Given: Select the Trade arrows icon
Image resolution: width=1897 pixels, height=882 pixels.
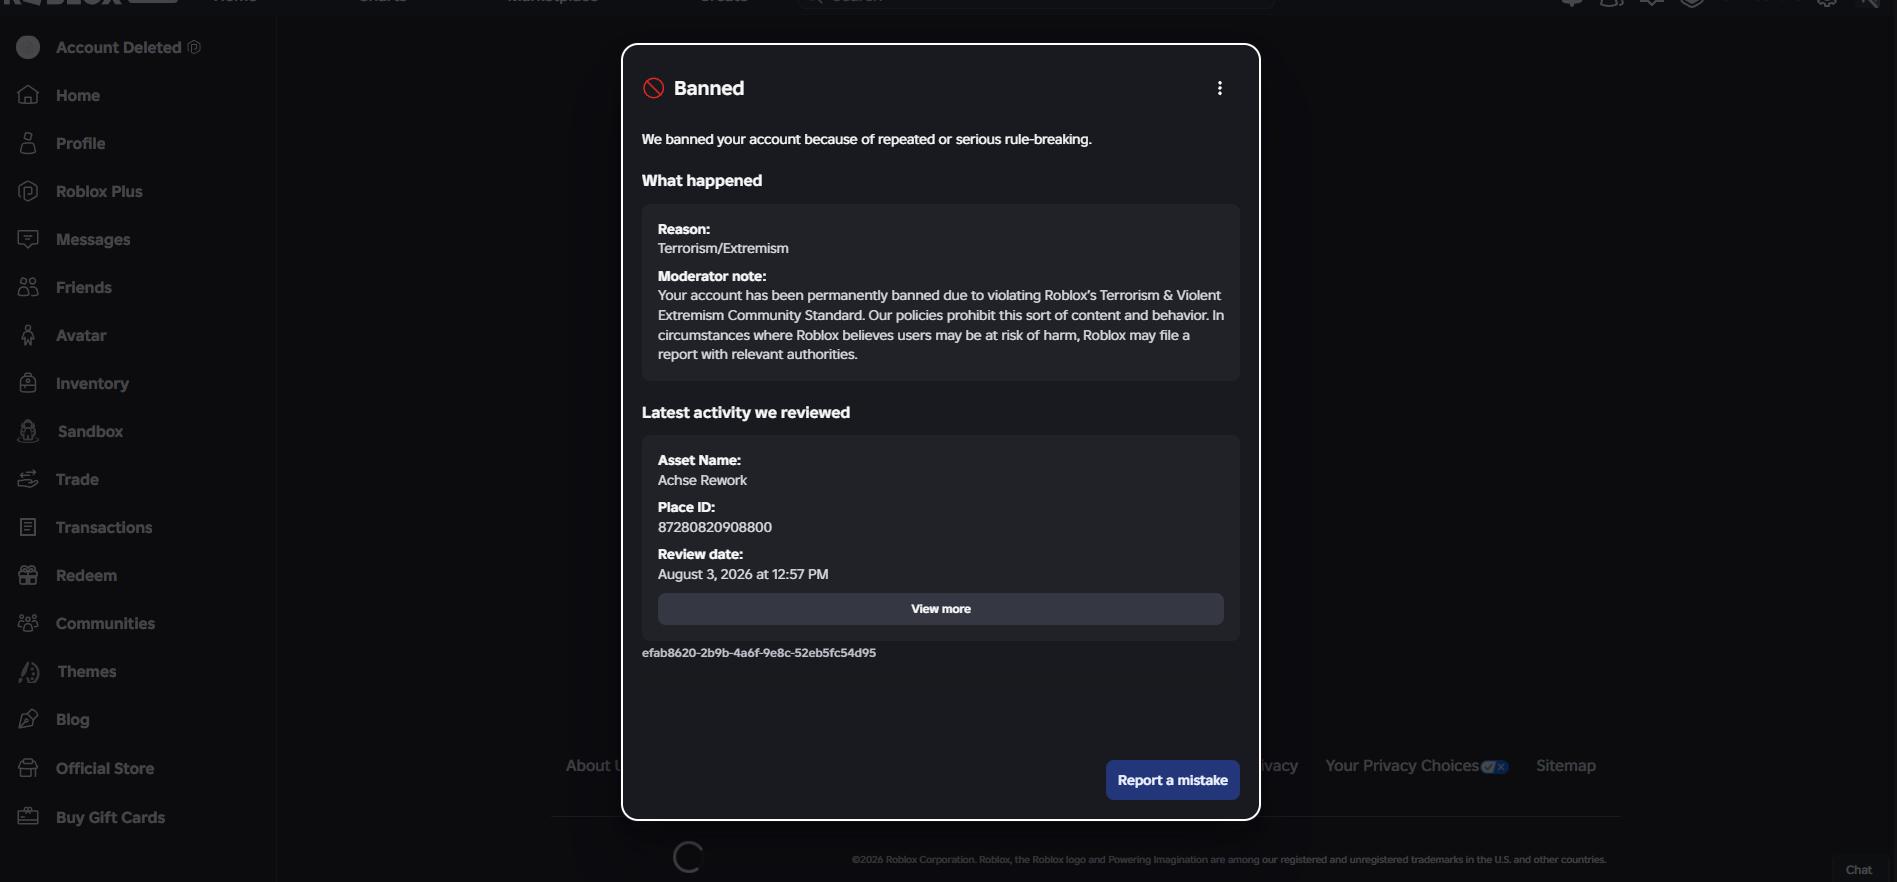Looking at the screenshot, I should click(28, 479).
